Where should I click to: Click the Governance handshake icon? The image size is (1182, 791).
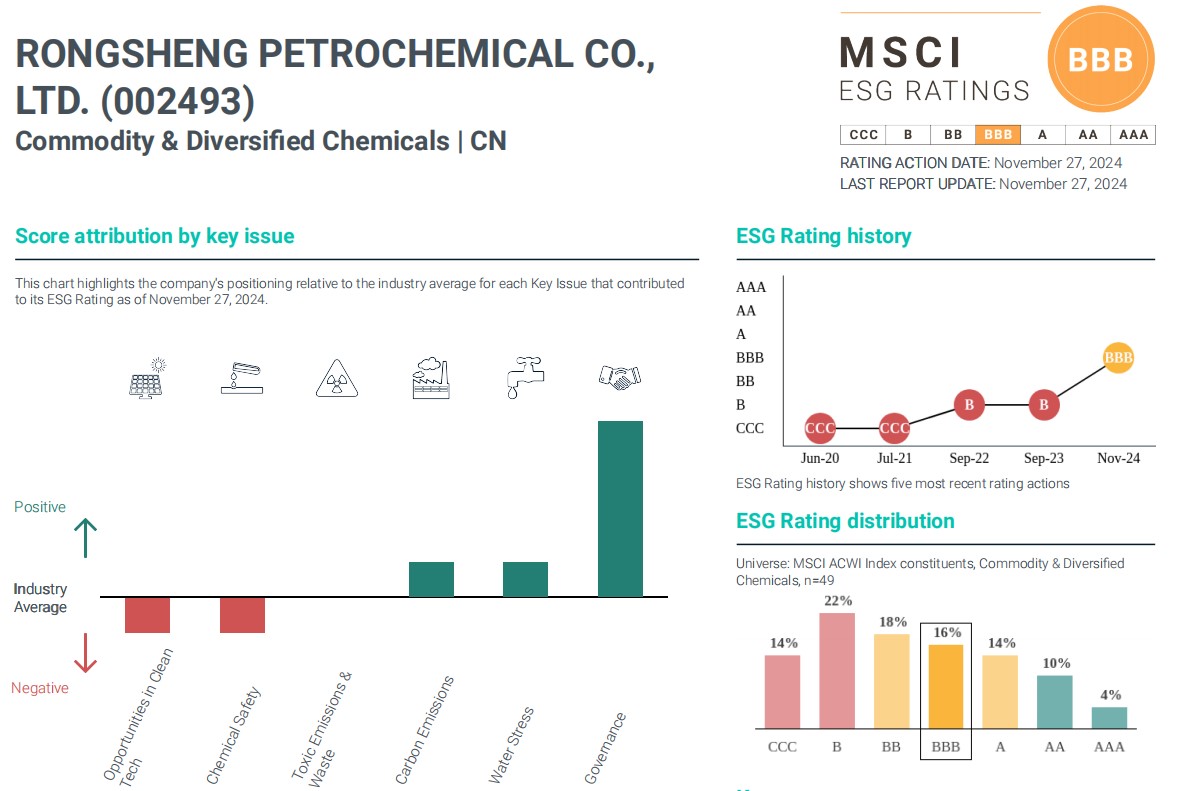pos(619,377)
